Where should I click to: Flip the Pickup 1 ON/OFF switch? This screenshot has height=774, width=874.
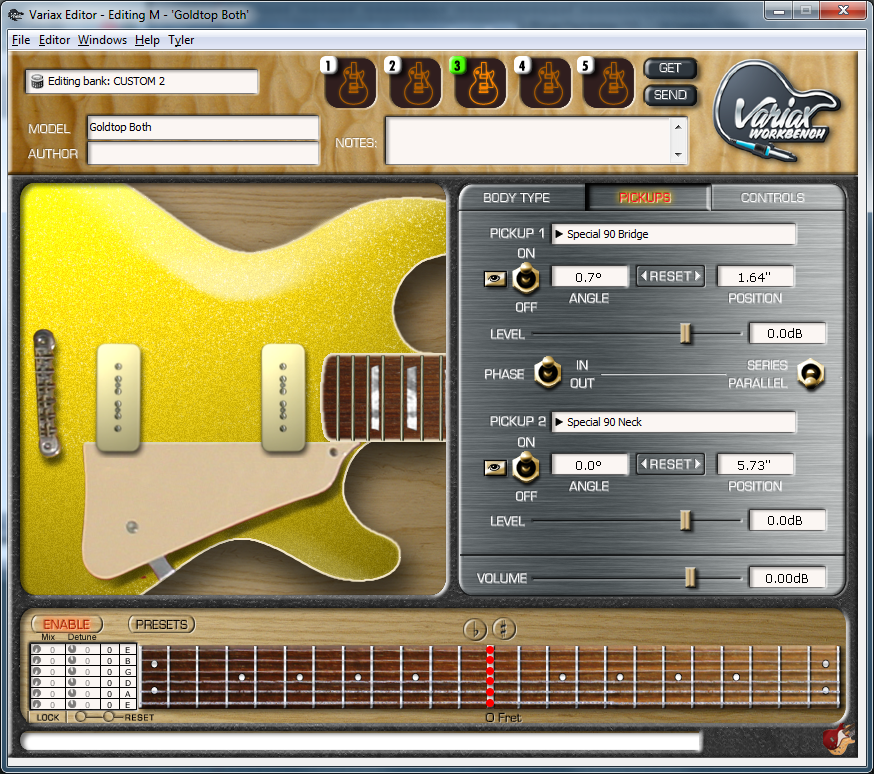click(x=526, y=279)
